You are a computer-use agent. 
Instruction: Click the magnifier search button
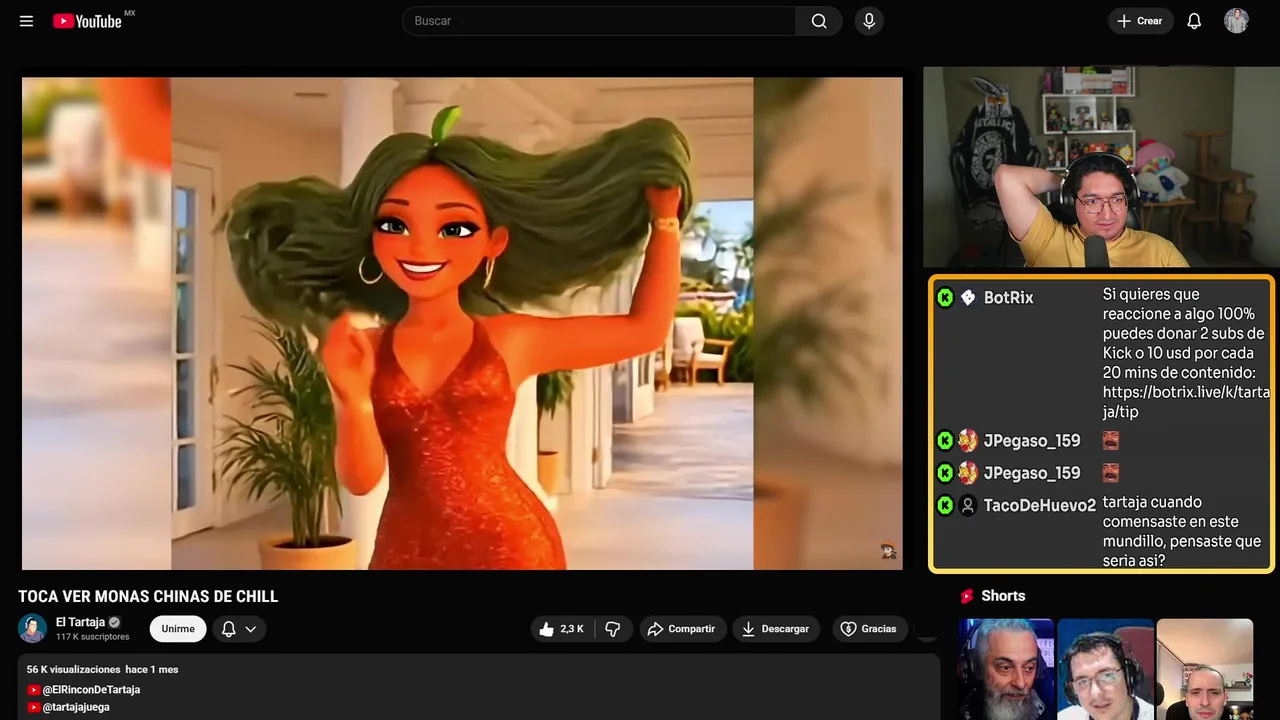[819, 21]
